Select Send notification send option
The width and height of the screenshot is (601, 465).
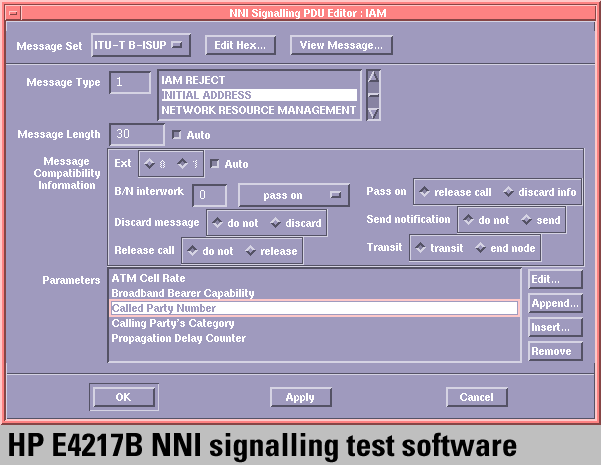[x=541, y=220]
